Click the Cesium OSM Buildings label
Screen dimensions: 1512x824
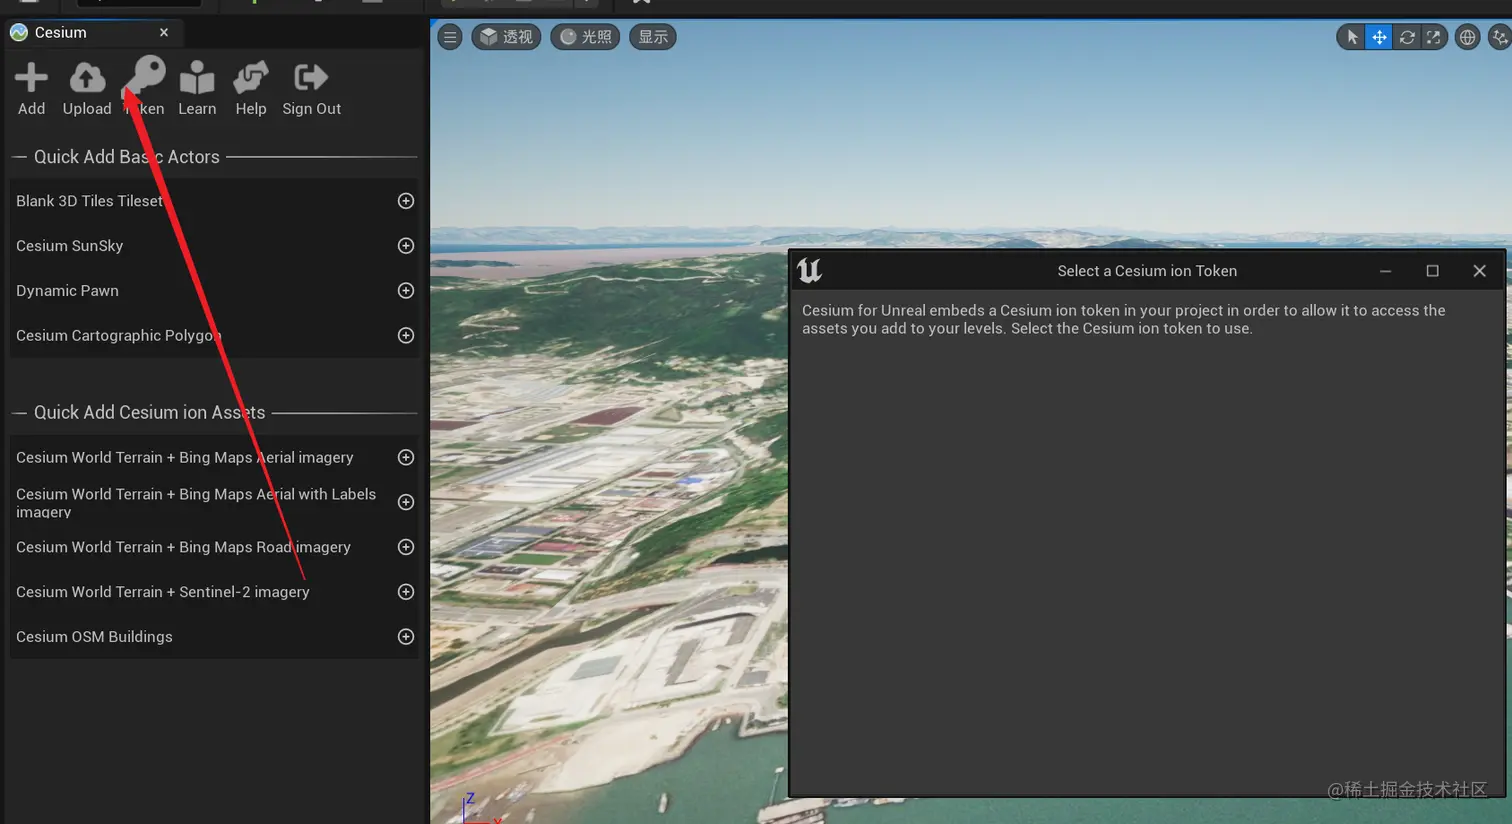(94, 637)
